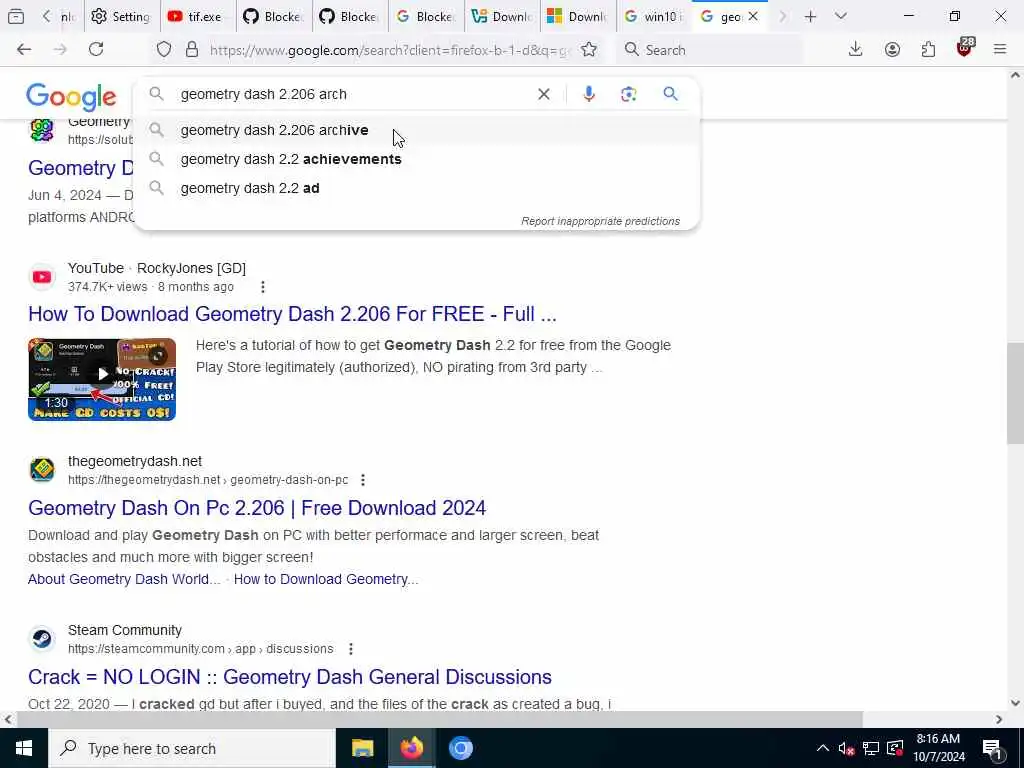Image resolution: width=1024 pixels, height=768 pixels.
Task: Close the current geo Google tab
Action: click(753, 17)
